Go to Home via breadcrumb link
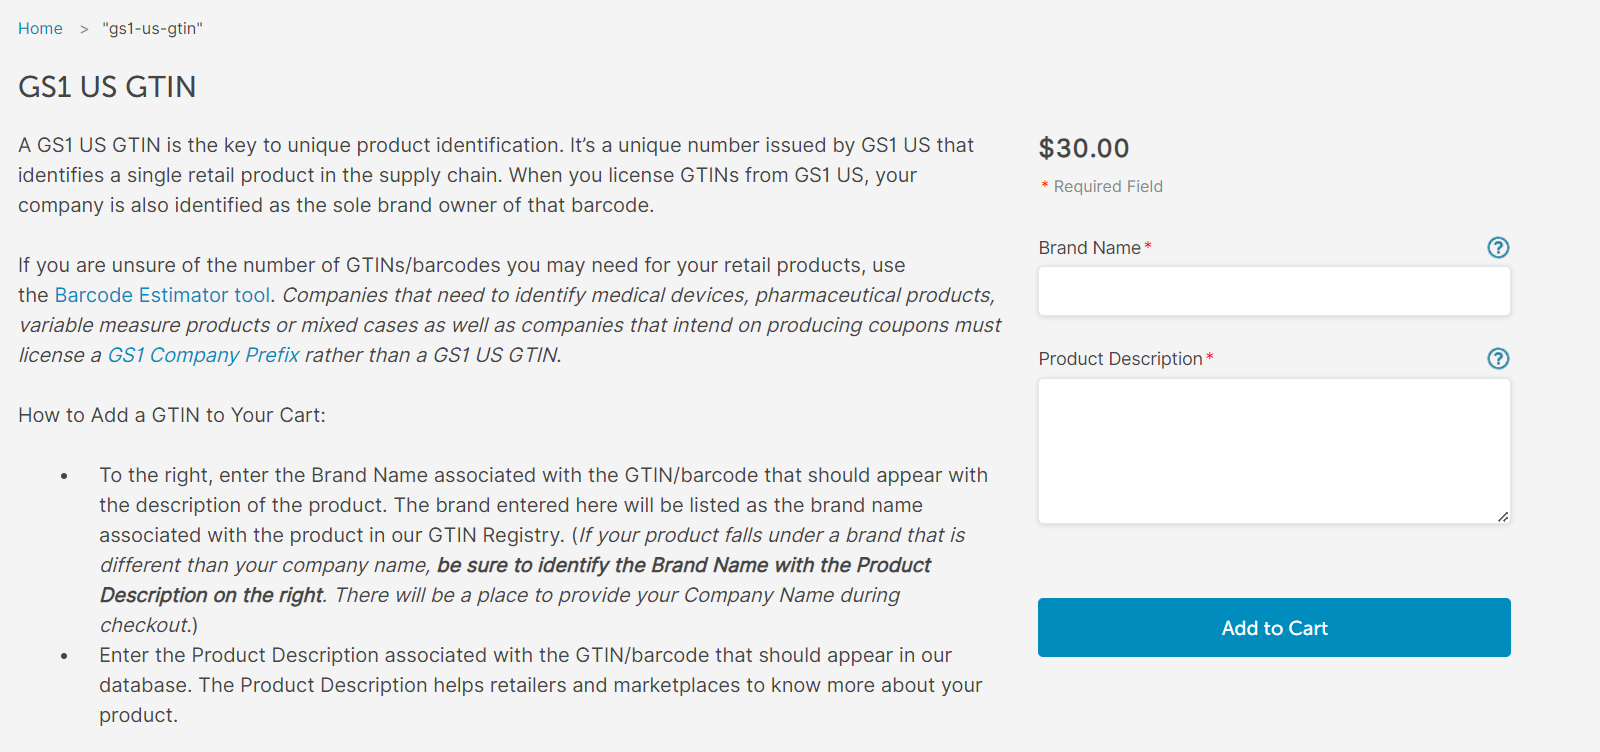The height and width of the screenshot is (752, 1600). coord(40,28)
